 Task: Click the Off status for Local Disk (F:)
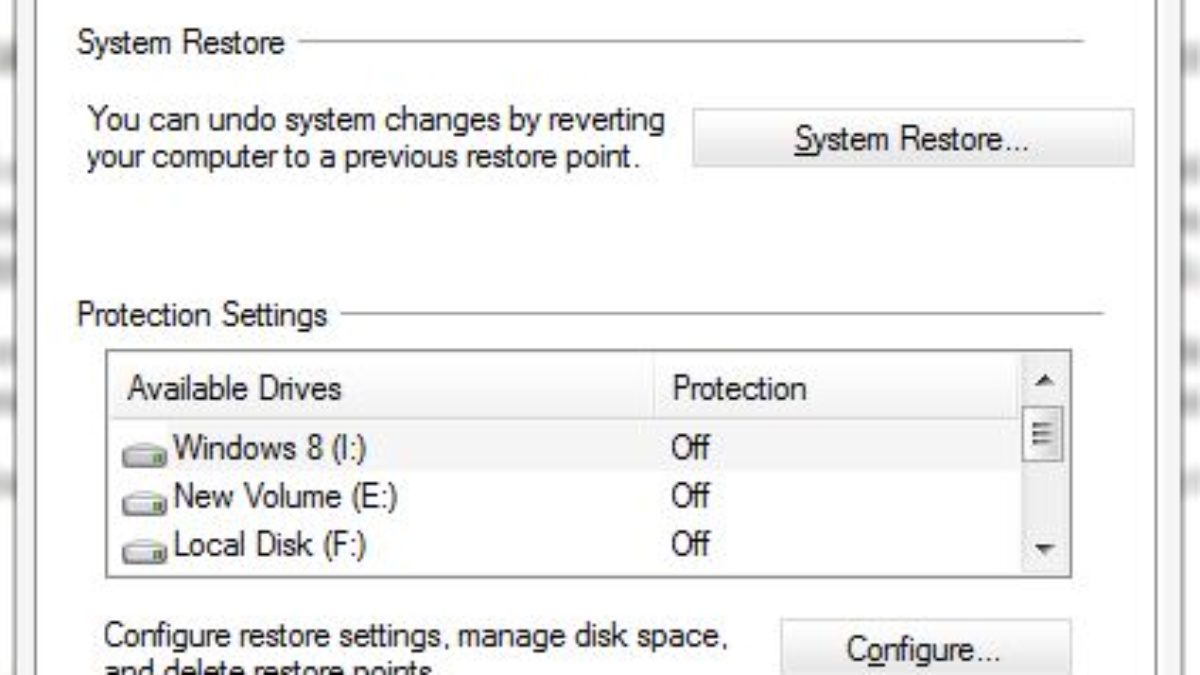click(x=690, y=545)
